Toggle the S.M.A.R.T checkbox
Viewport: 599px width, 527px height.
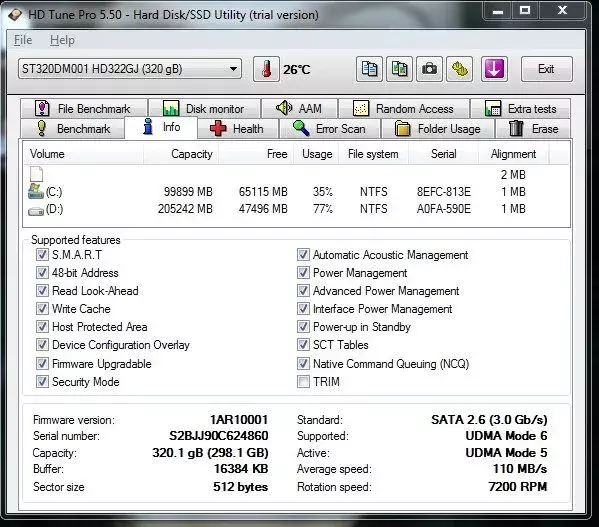pos(42,255)
